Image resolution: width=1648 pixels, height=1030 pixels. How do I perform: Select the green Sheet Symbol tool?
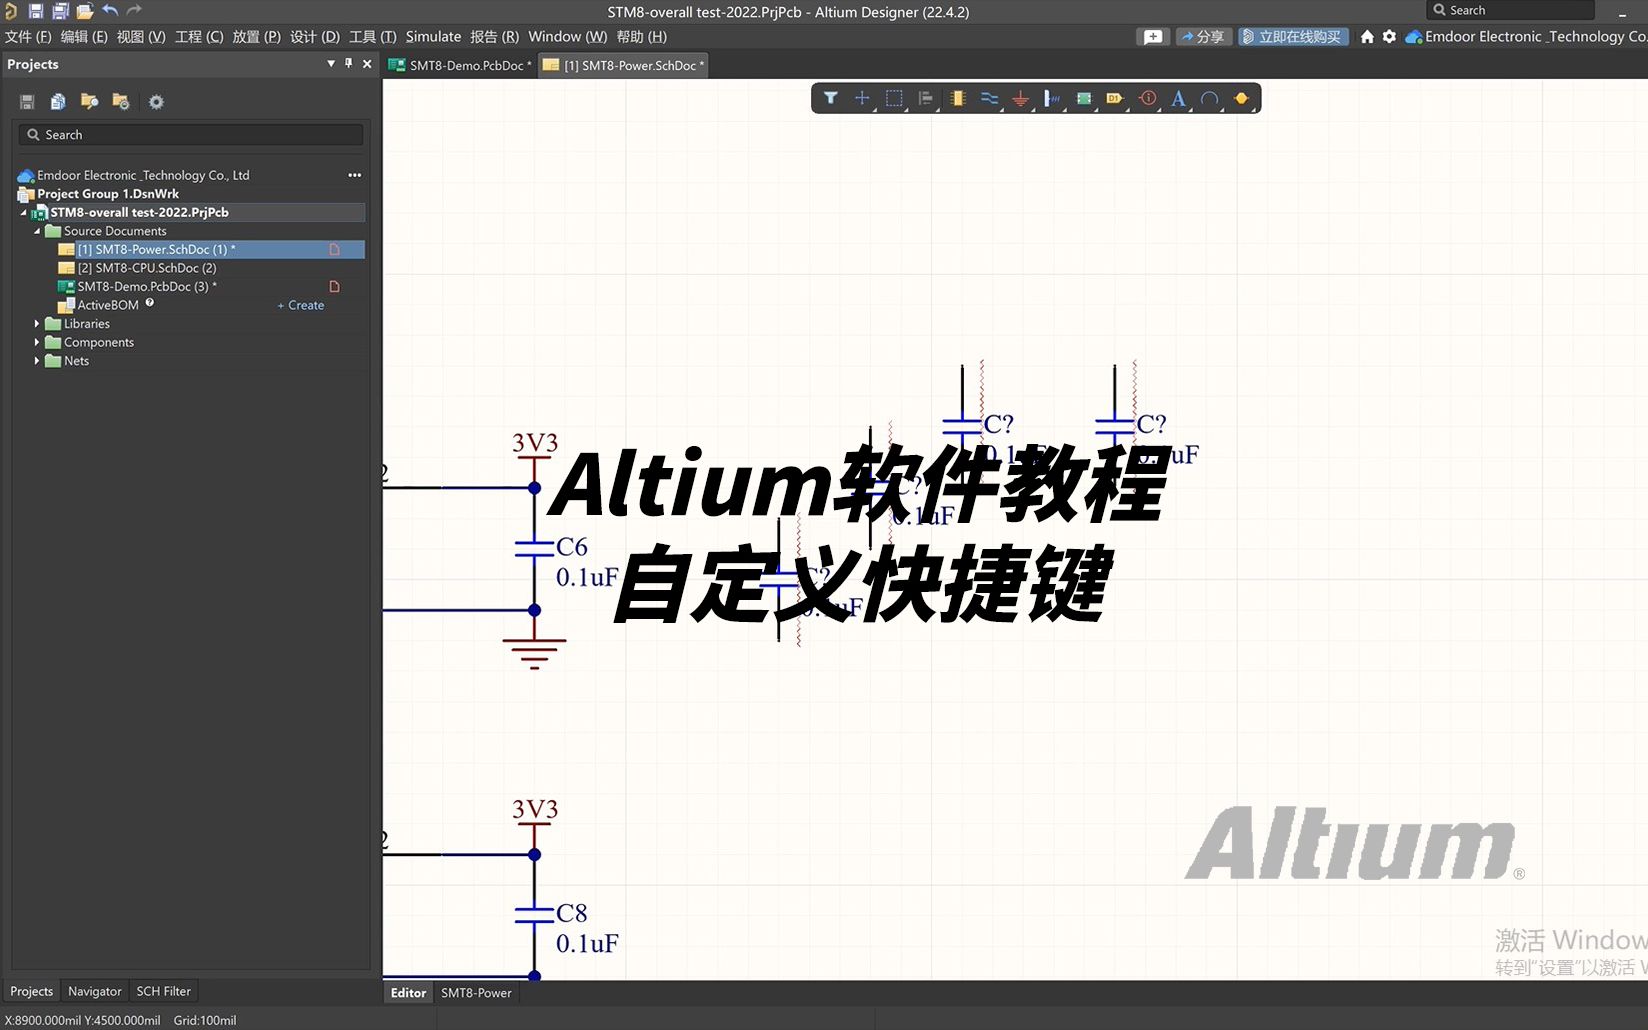click(x=1084, y=98)
